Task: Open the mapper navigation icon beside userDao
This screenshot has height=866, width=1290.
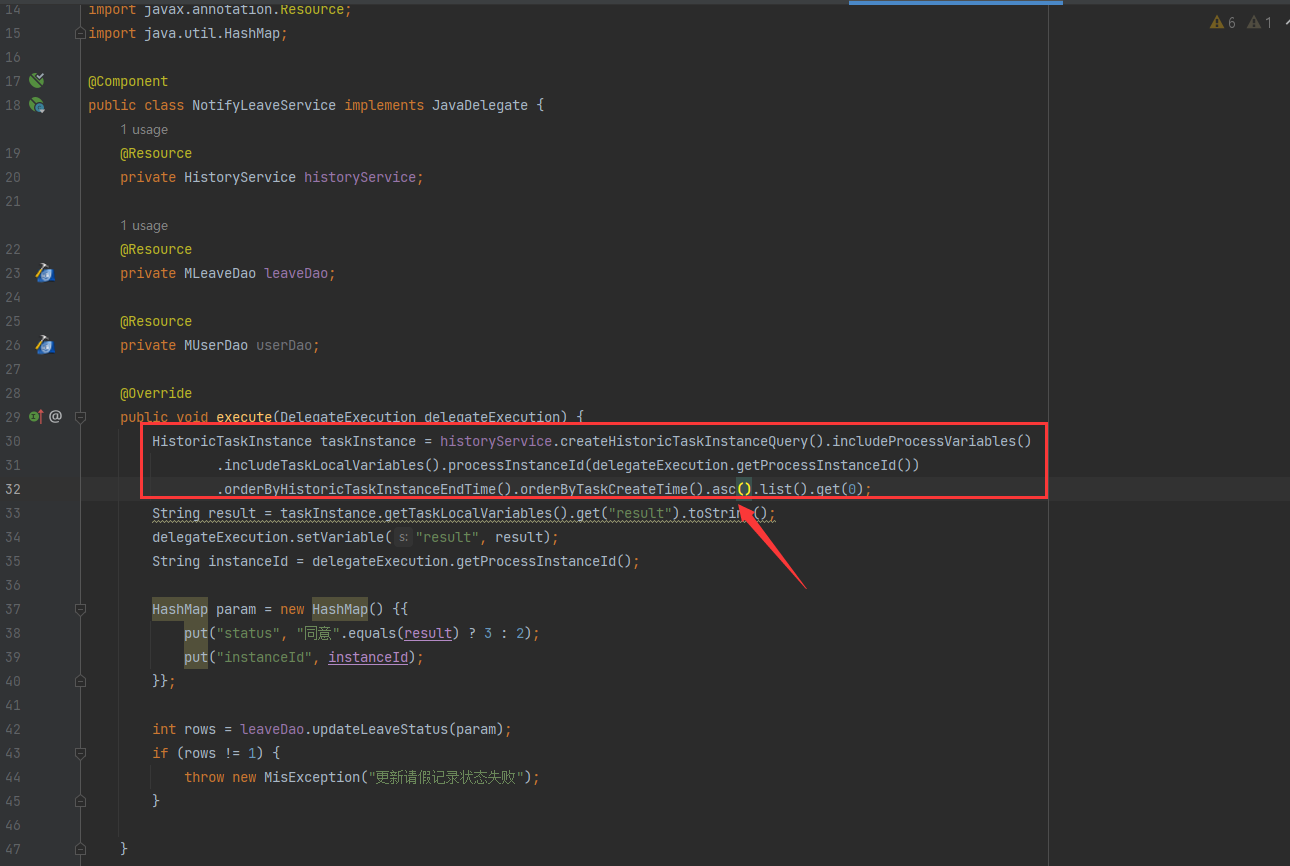Action: click(x=44, y=345)
